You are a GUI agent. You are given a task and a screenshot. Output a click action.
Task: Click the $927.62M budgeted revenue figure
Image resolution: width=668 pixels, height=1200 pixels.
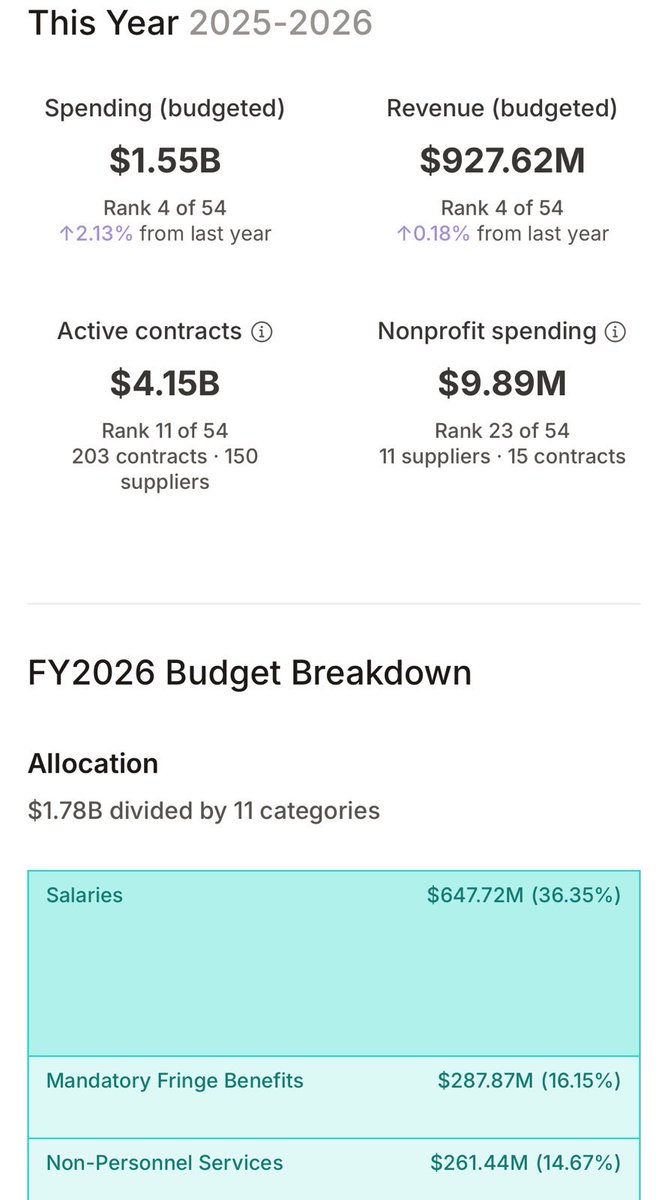pos(502,160)
